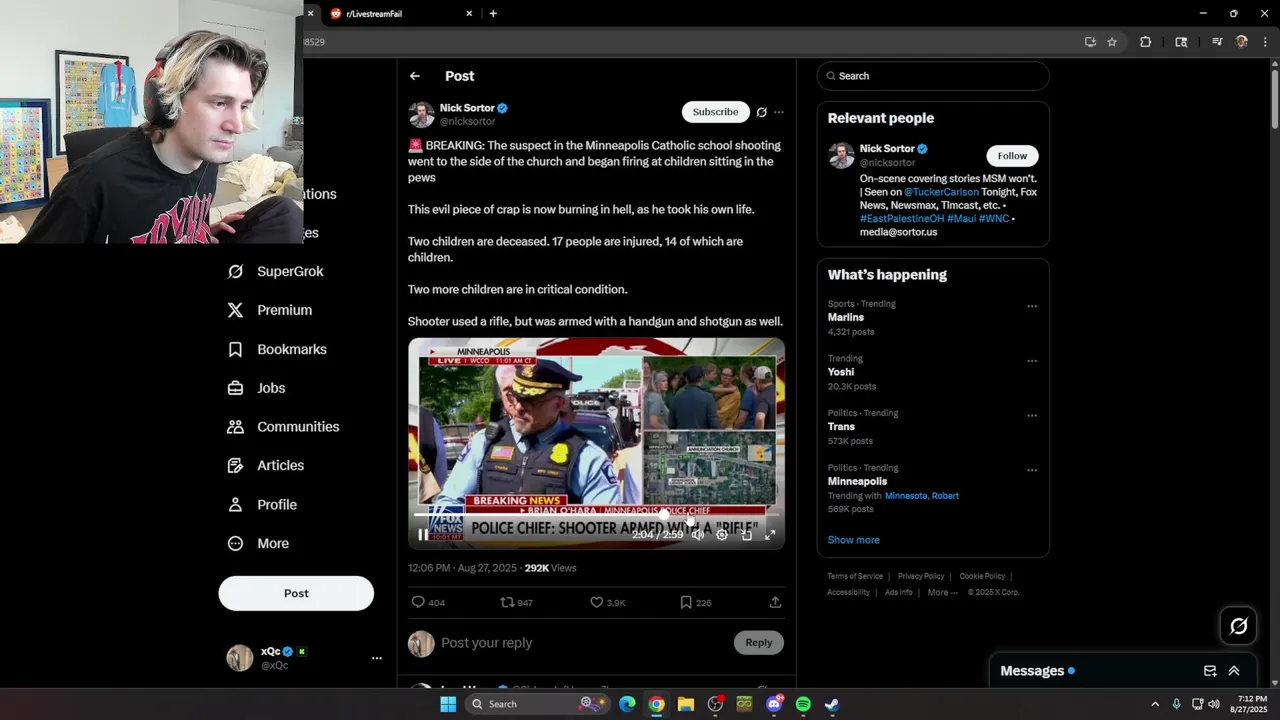The width and height of the screenshot is (1280, 720).
Task: Open Articles from sidebar
Action: click(x=266, y=465)
